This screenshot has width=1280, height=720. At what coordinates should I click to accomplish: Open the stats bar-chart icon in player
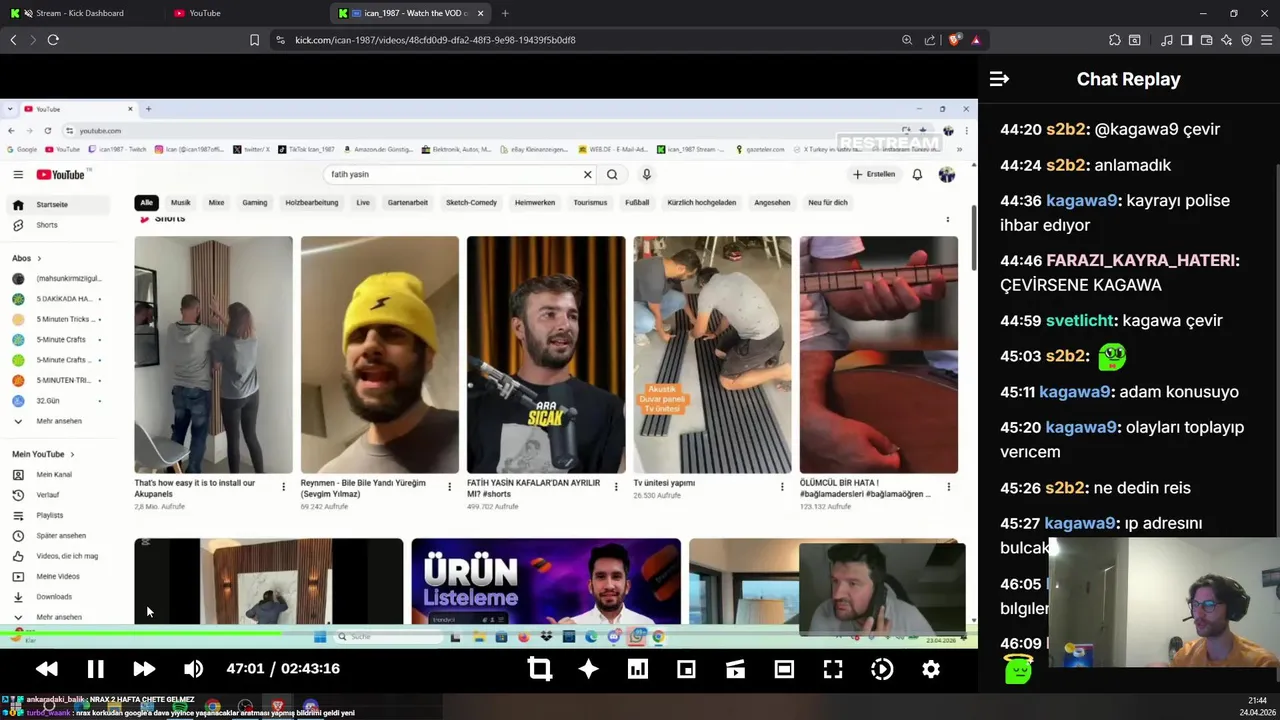[x=637, y=669]
